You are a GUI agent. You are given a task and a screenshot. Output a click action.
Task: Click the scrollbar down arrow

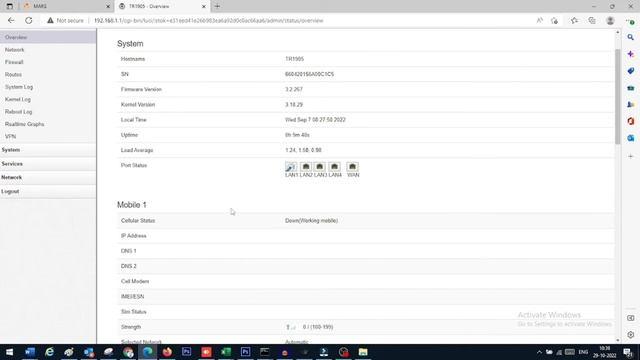pyautogui.click(x=618, y=340)
